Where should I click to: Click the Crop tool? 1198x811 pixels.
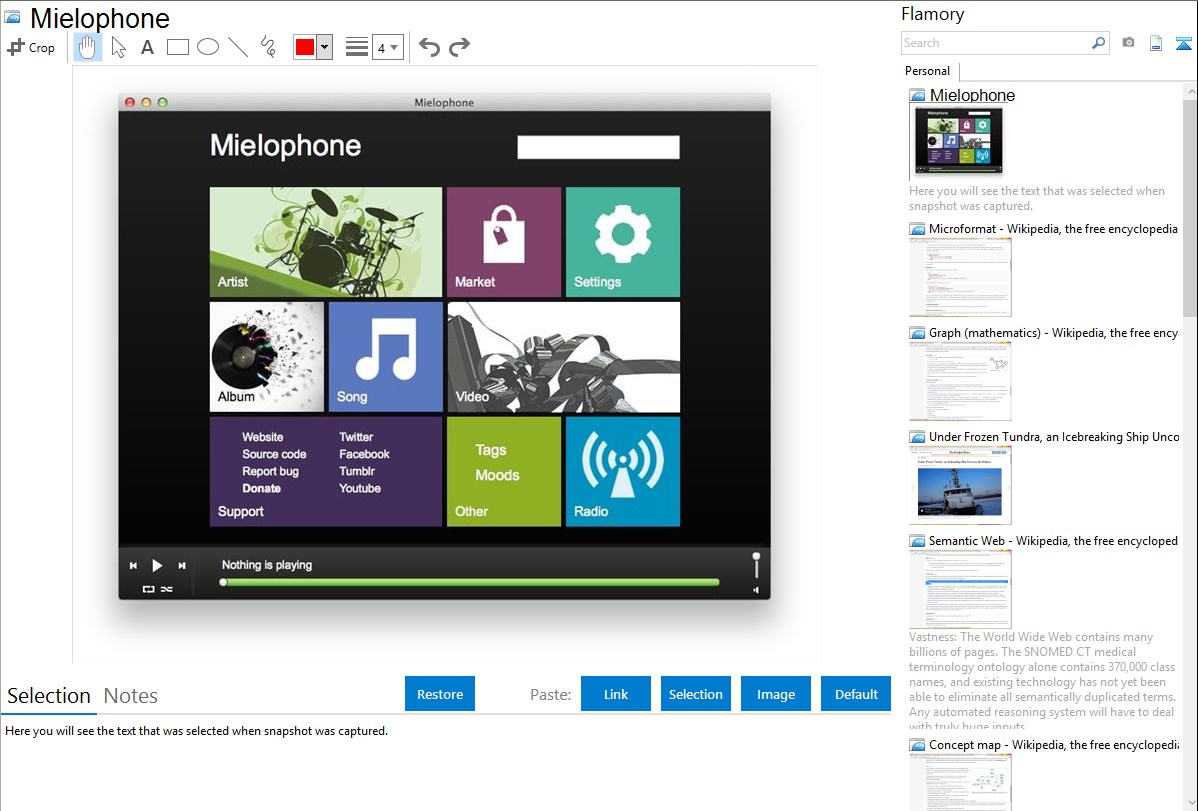click(32, 47)
